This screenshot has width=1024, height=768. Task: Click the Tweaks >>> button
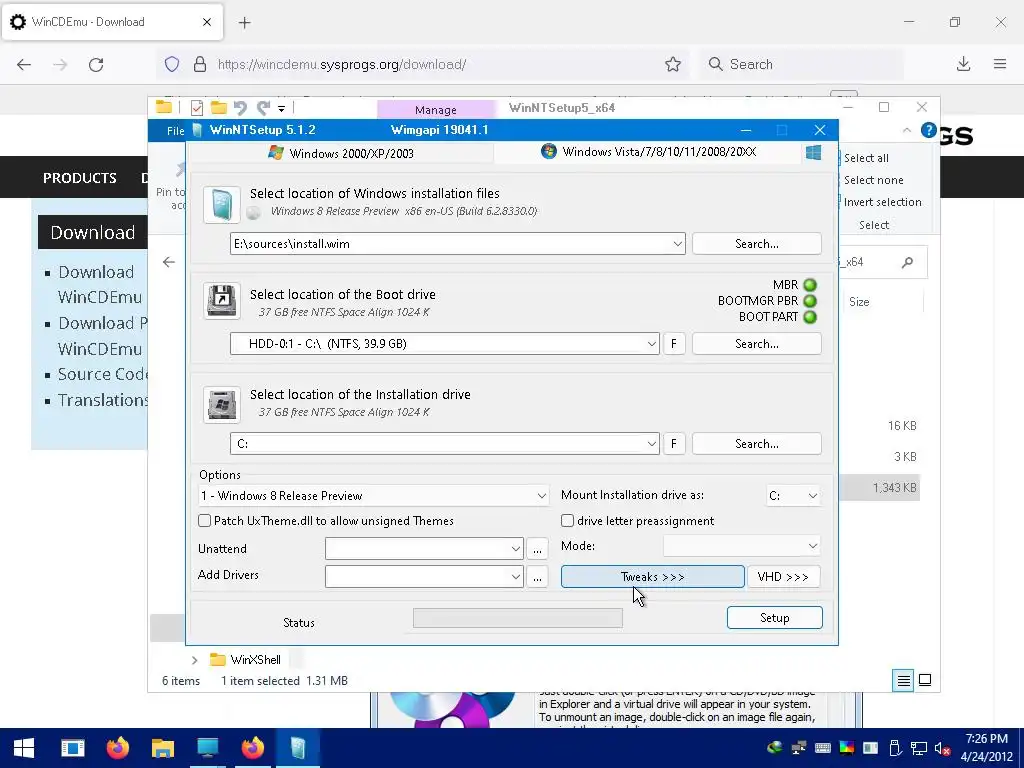(x=652, y=577)
